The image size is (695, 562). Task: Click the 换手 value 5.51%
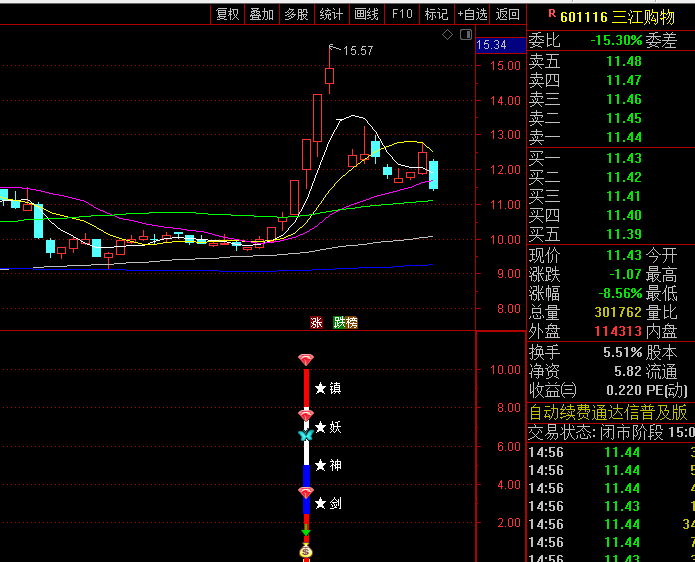coord(622,352)
